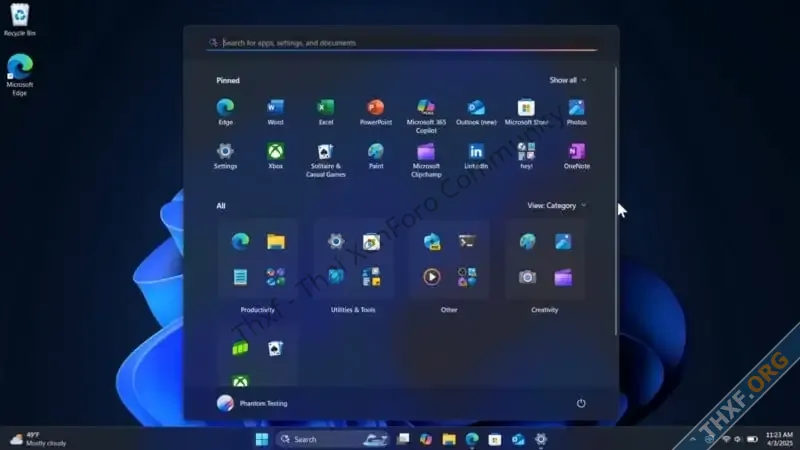800x450 pixels.
Task: Open the clock and date flyout
Action: point(779,439)
